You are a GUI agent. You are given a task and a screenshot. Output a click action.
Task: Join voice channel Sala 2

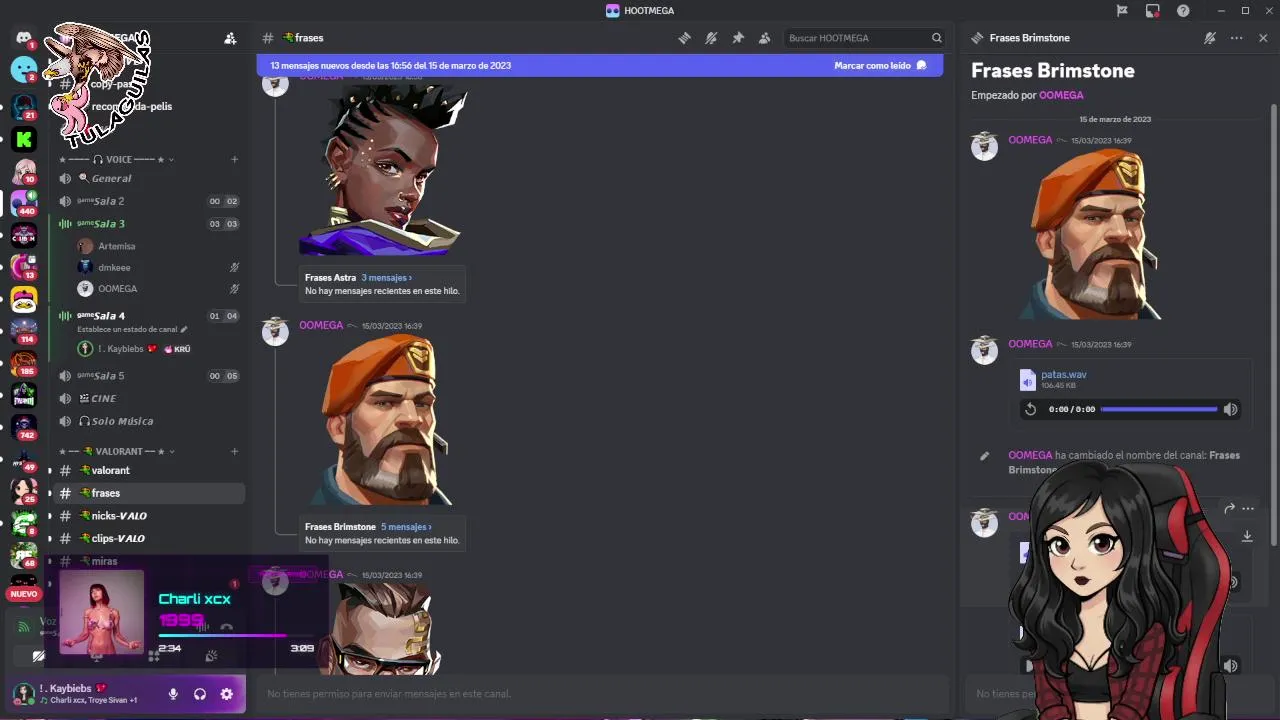(149, 201)
